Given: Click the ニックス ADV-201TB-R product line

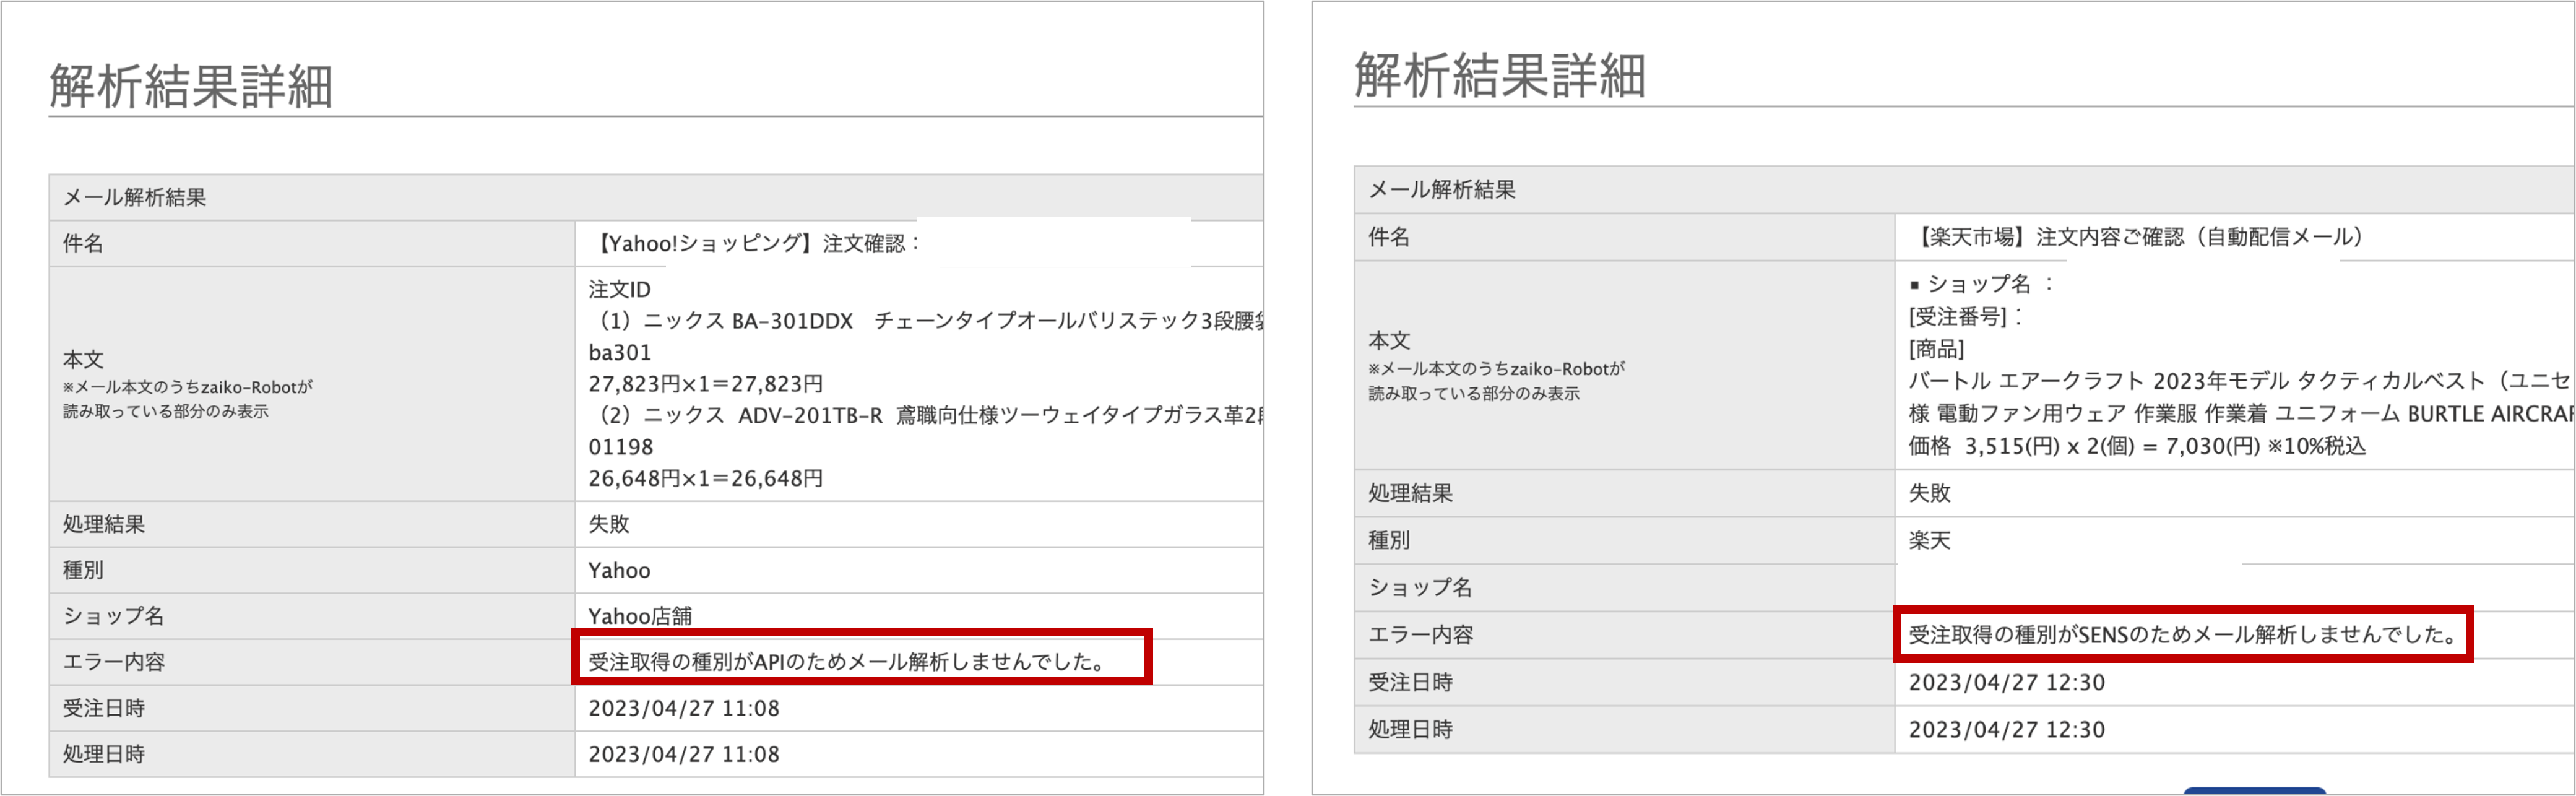Looking at the screenshot, I should pyautogui.click(x=925, y=415).
